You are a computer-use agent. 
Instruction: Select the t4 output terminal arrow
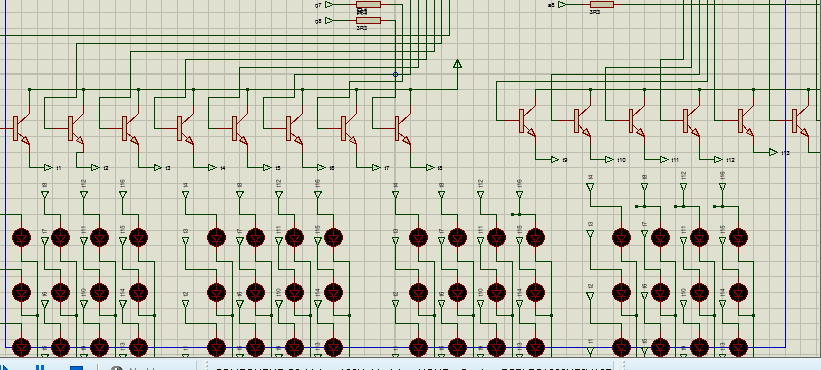coord(212,167)
